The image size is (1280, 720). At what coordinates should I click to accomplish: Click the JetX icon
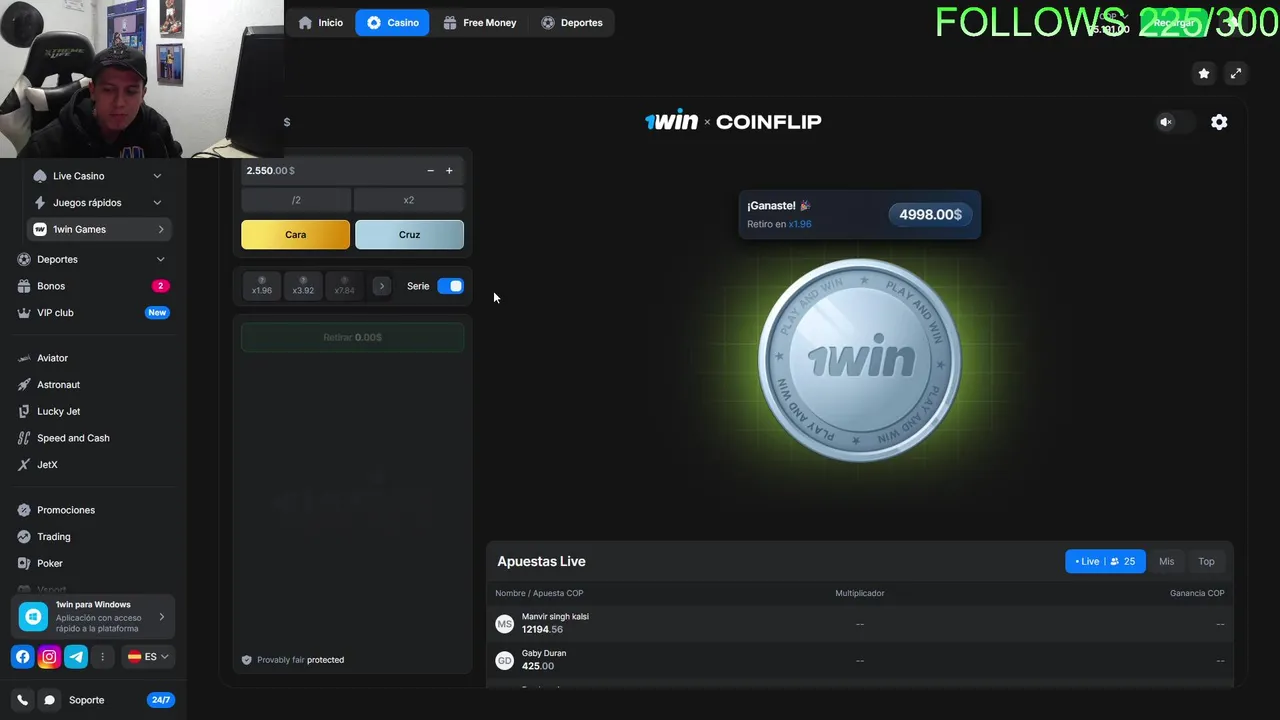(25, 465)
